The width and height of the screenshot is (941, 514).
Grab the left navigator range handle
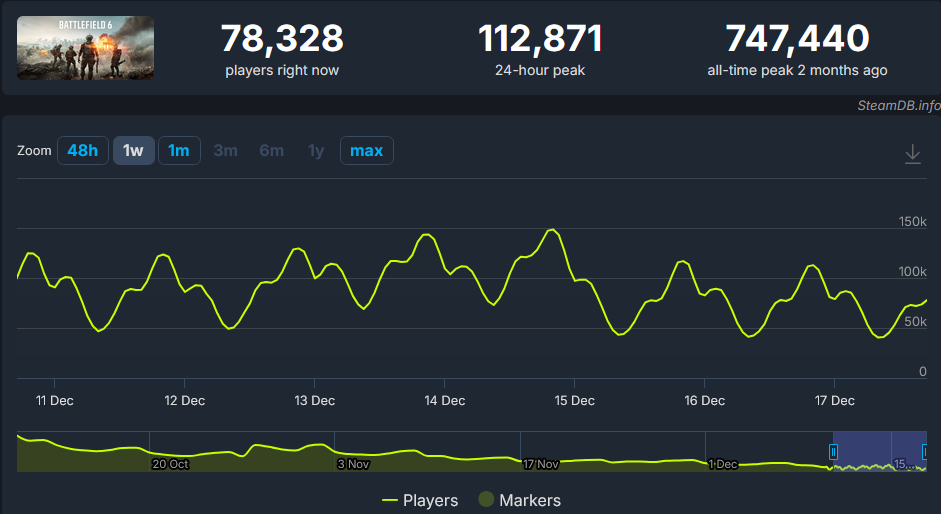pyautogui.click(x=833, y=452)
